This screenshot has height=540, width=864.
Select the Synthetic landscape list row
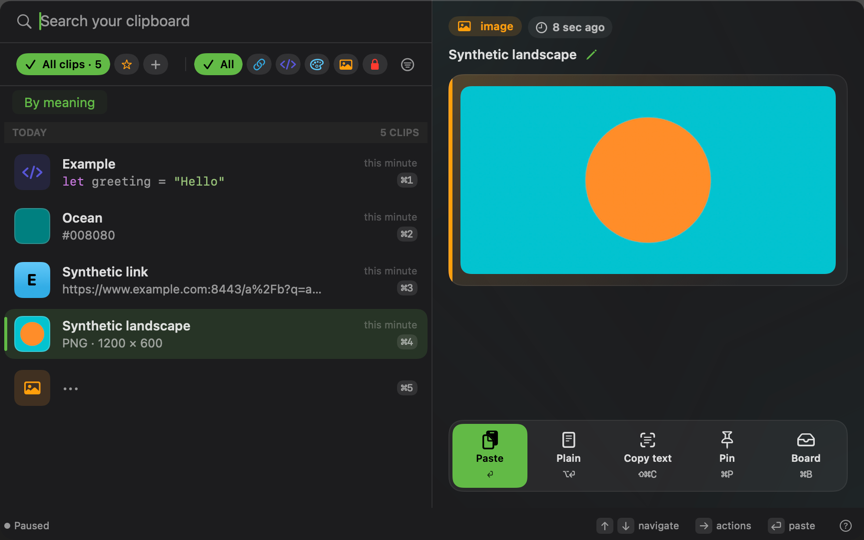[x=215, y=334]
